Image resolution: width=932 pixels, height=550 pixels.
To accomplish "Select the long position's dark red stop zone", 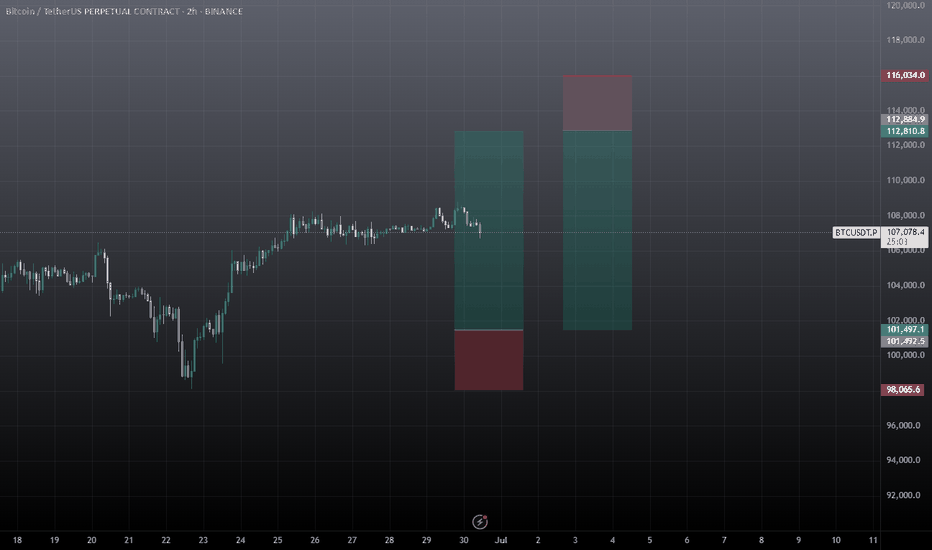I will coord(489,360).
